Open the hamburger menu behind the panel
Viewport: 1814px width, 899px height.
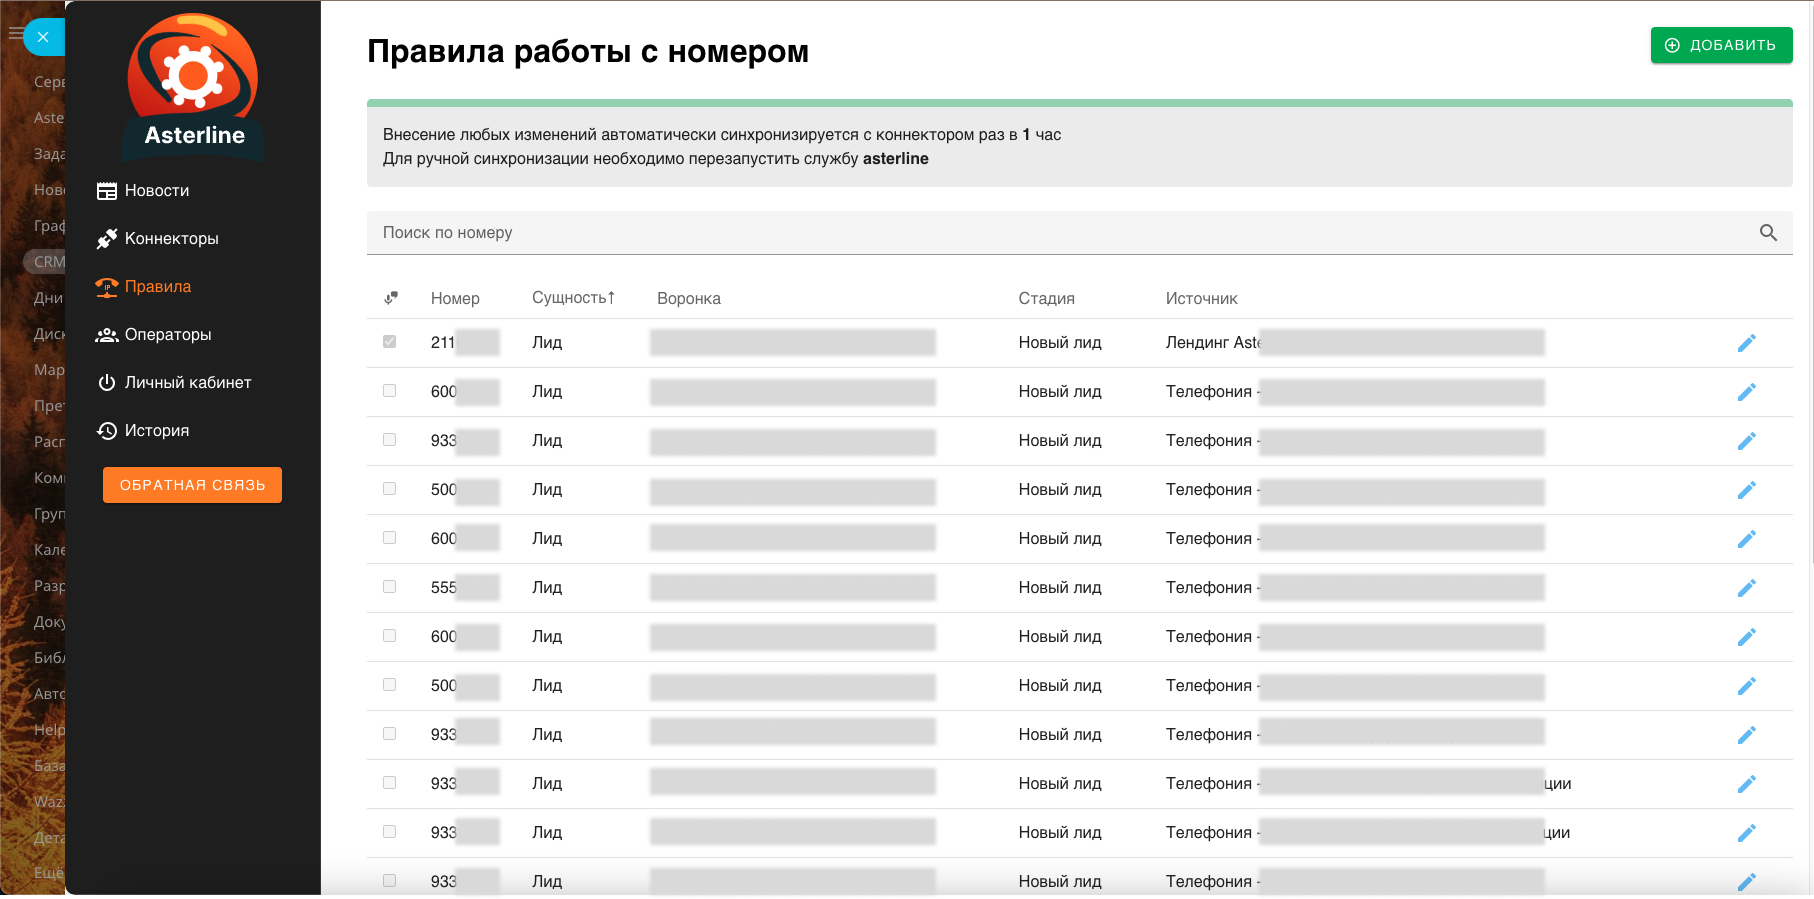coord(14,33)
